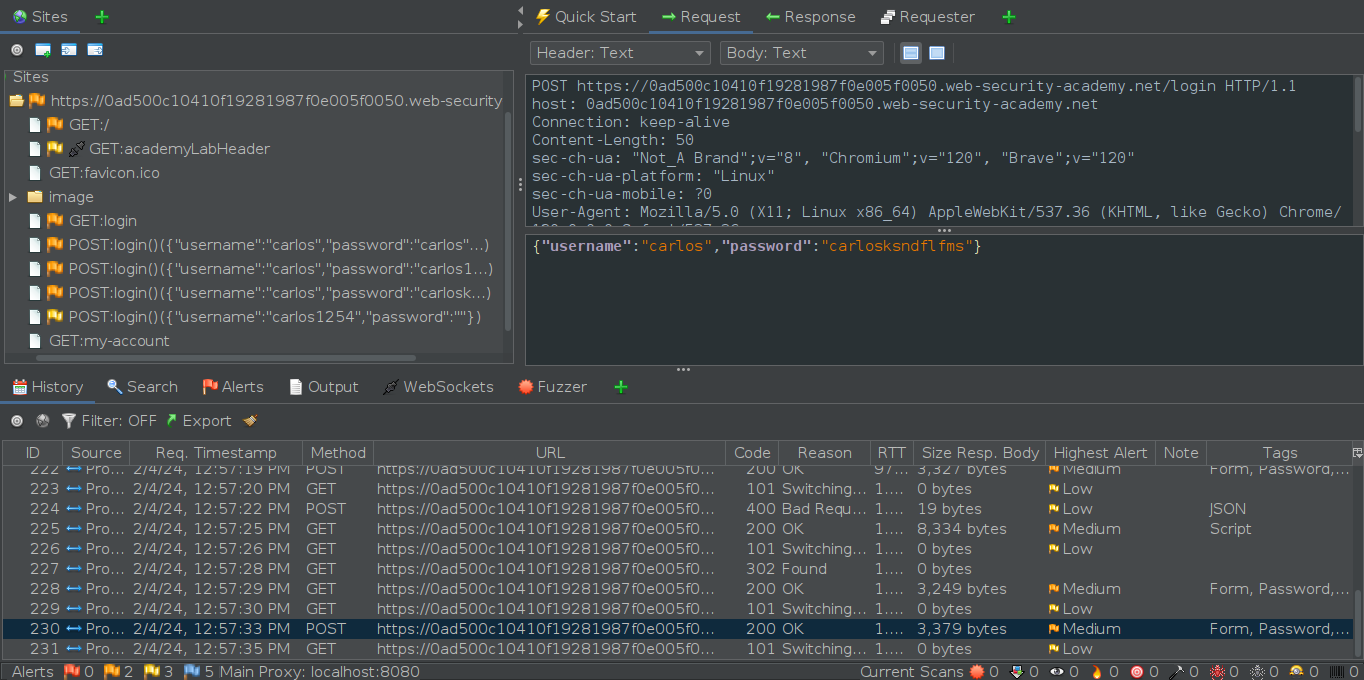Add a new tab with the green plus beside Requester
This screenshot has height=680, width=1364.
point(1008,17)
